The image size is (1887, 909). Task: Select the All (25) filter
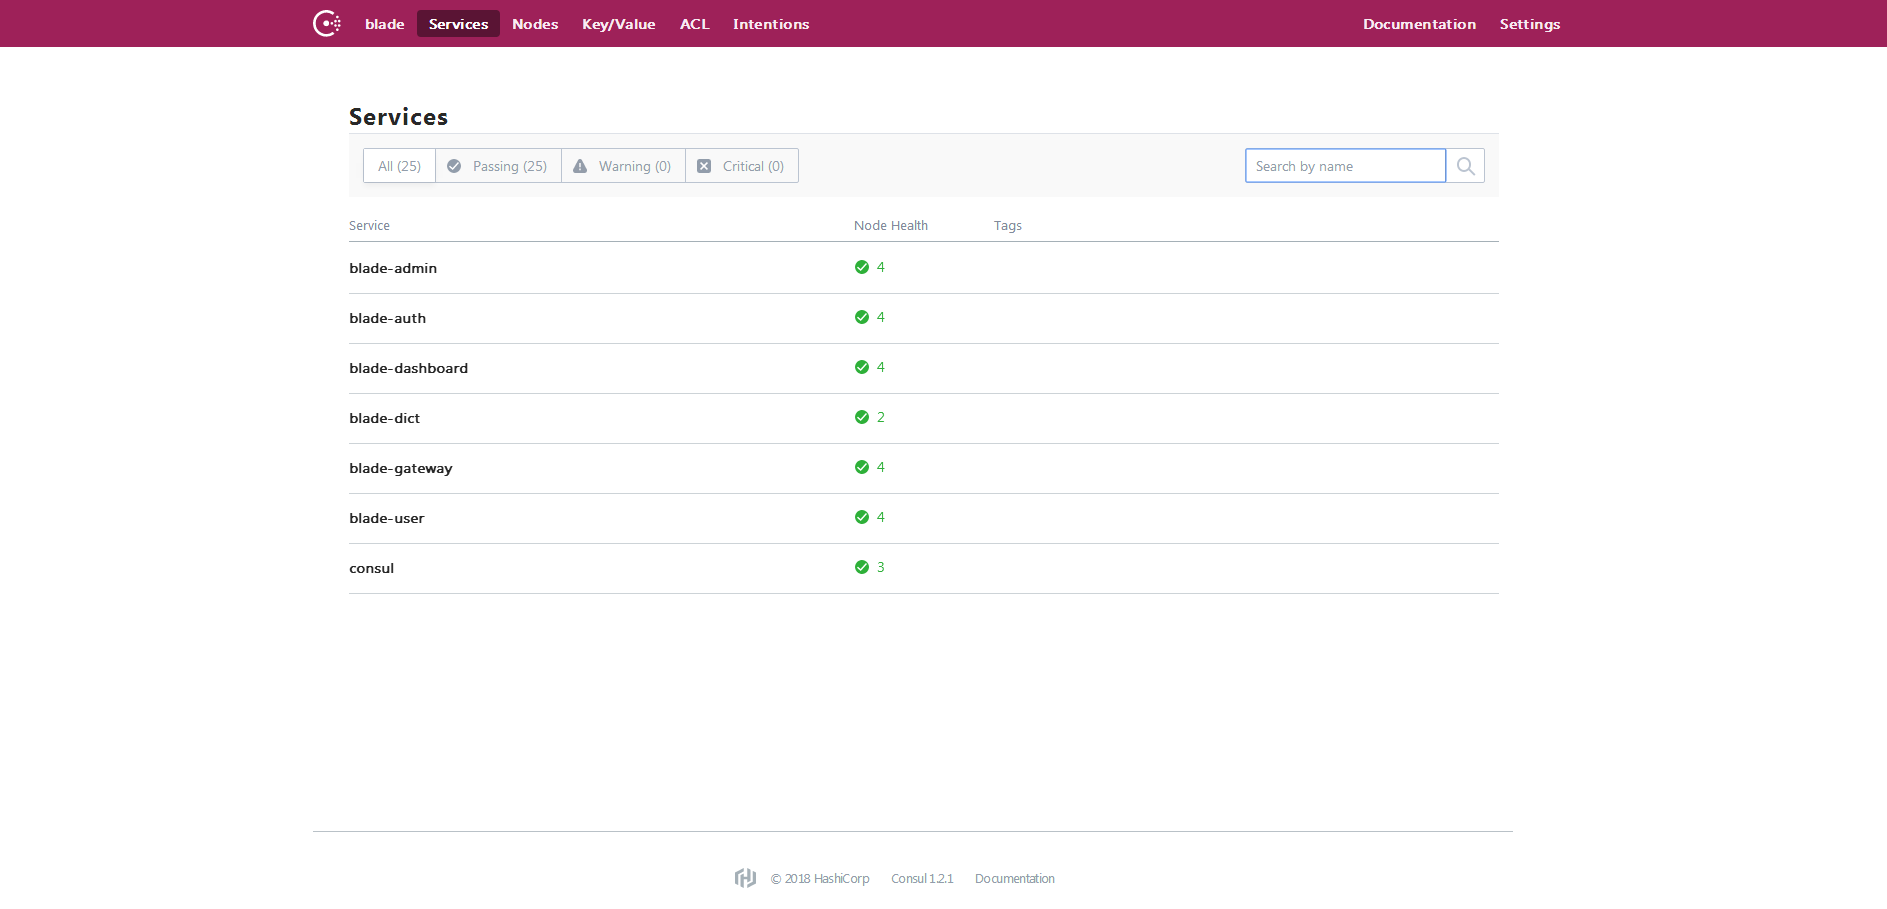399,166
